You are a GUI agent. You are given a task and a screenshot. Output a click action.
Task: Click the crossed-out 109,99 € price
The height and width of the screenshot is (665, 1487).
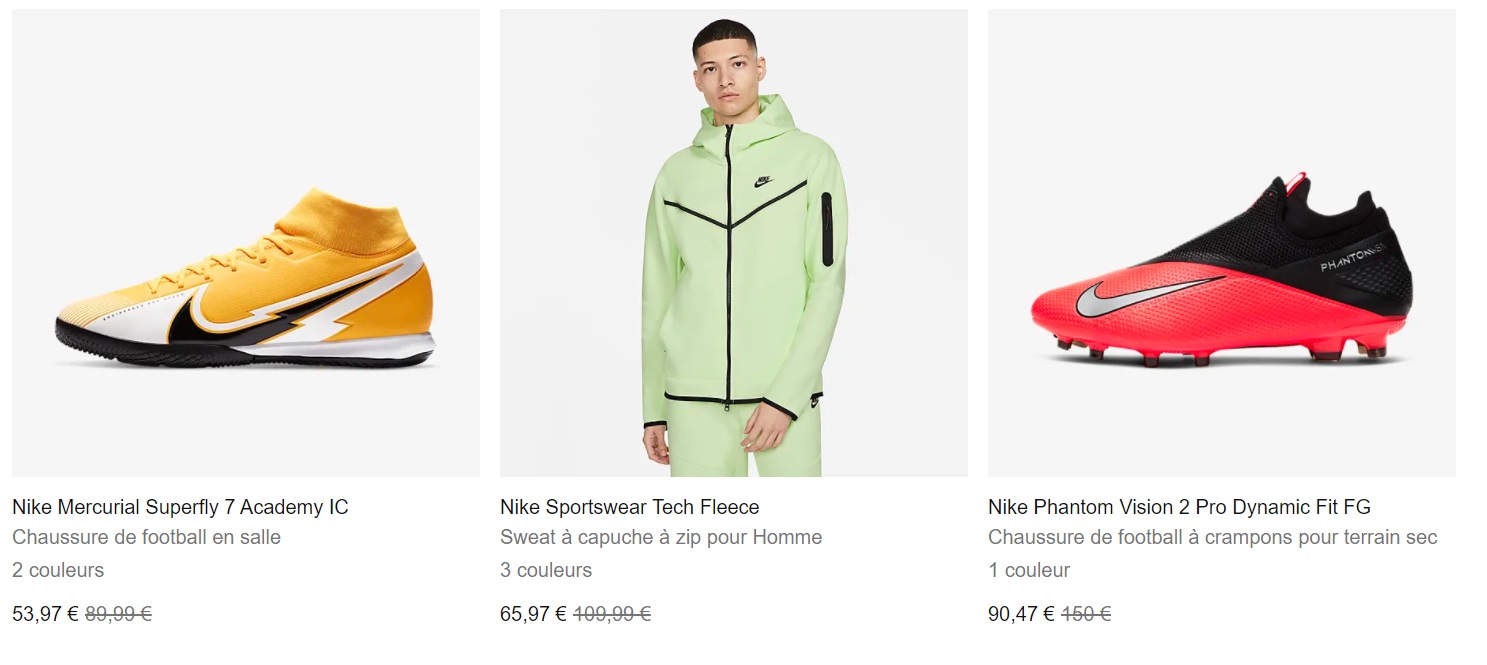[x=611, y=614]
